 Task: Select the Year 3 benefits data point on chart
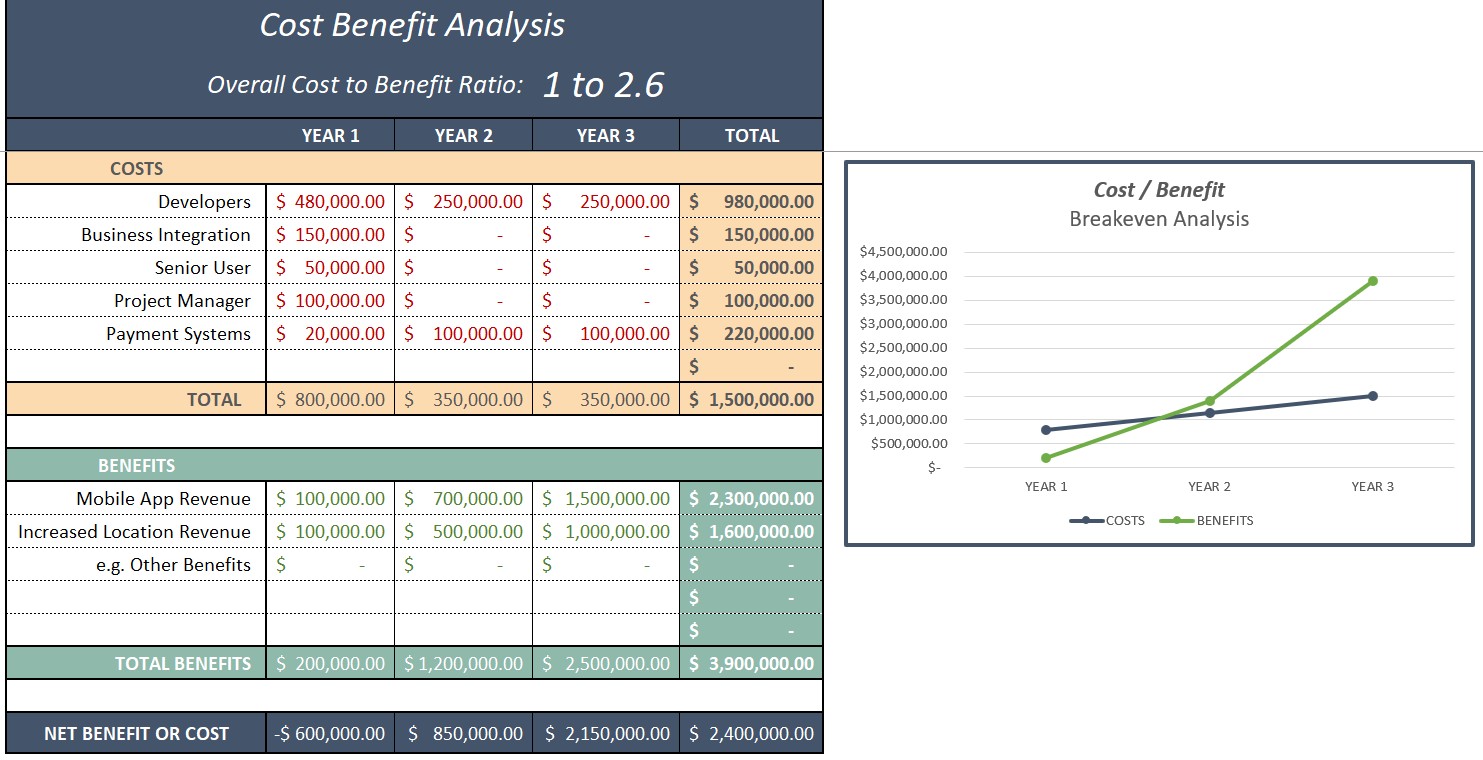click(1373, 281)
